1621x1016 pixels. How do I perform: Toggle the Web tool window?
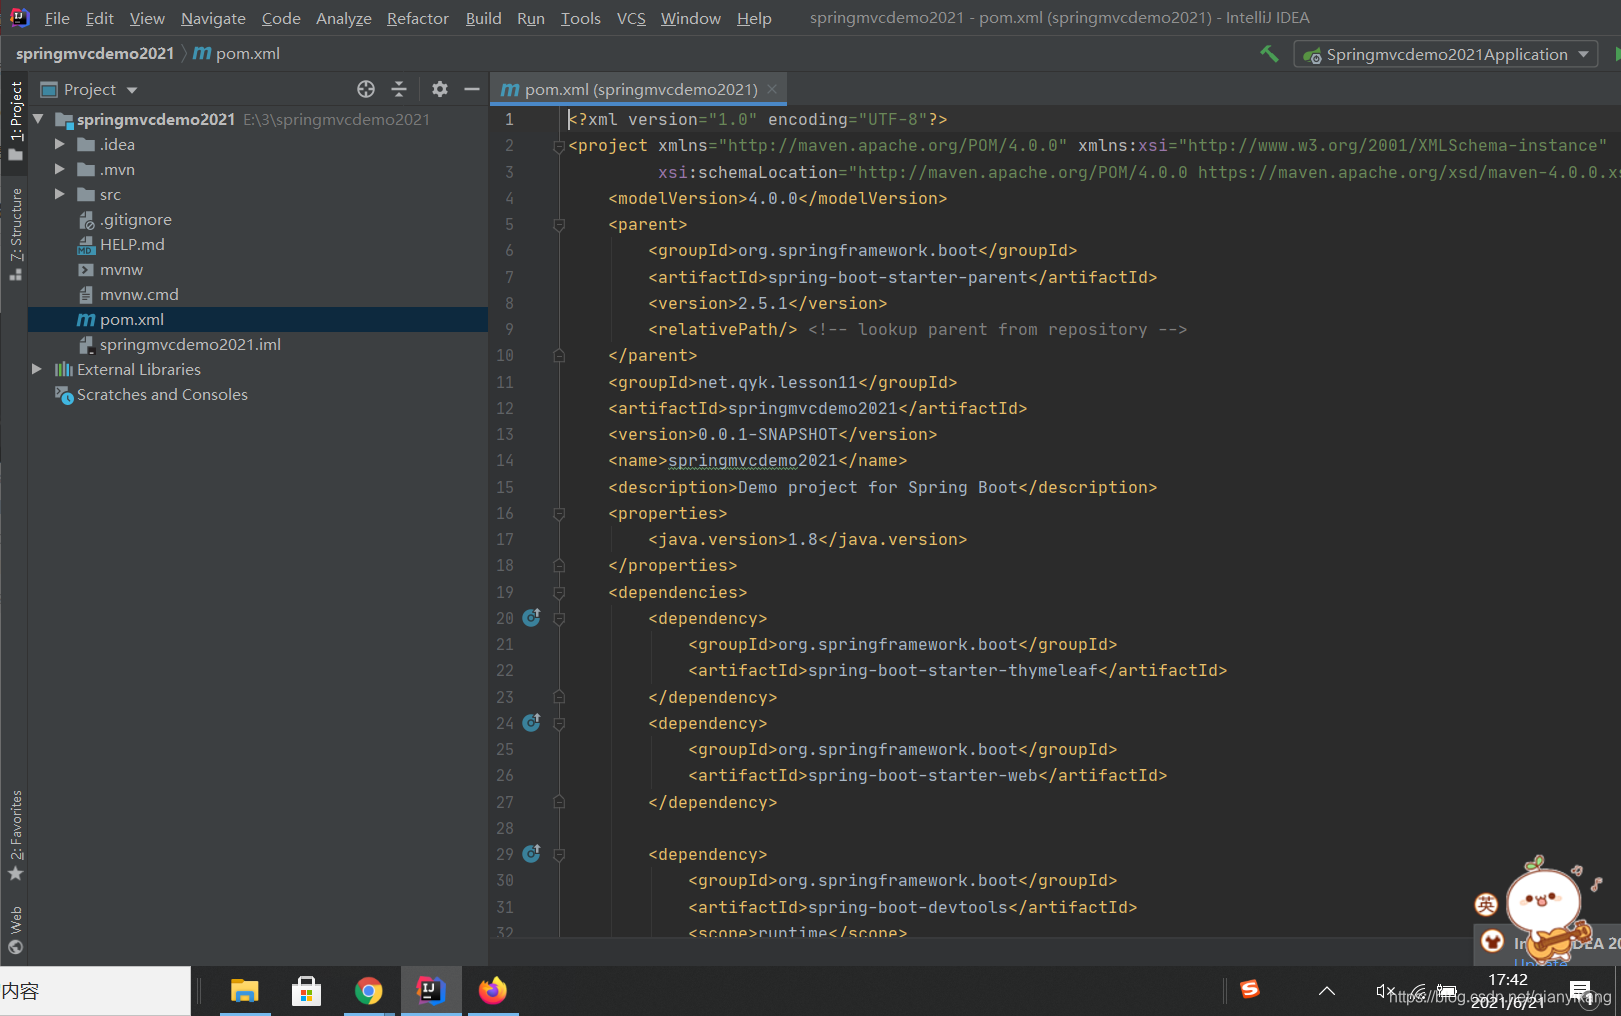[15, 930]
